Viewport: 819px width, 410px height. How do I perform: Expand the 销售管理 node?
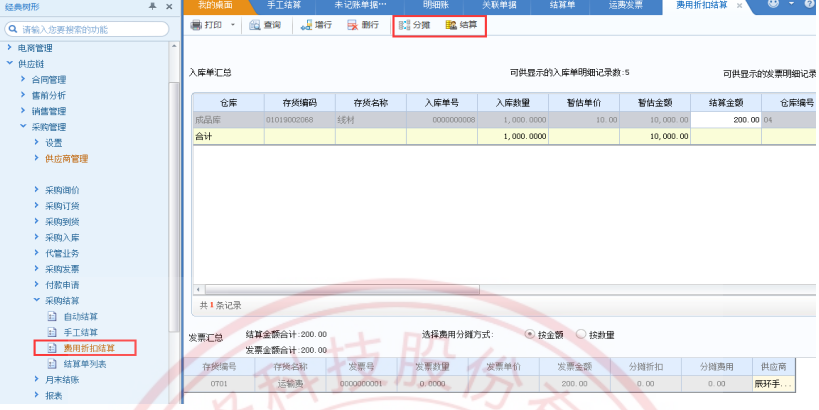tap(23, 111)
